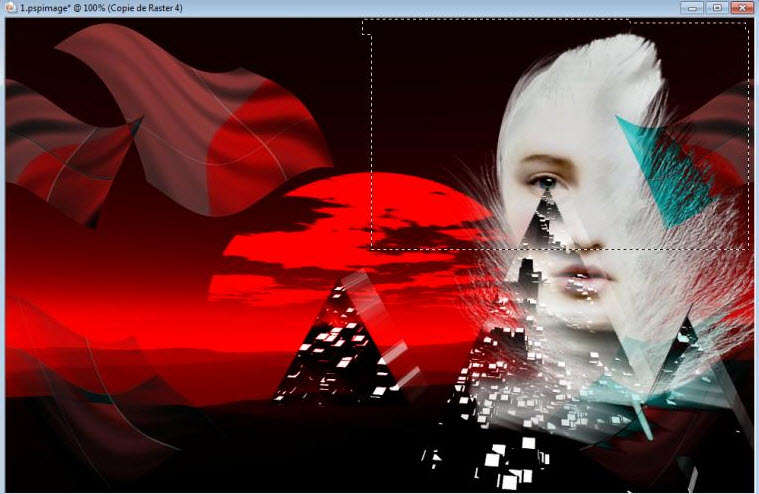Minimize the 1.pspimage window
The image size is (759, 494).
[692, 8]
